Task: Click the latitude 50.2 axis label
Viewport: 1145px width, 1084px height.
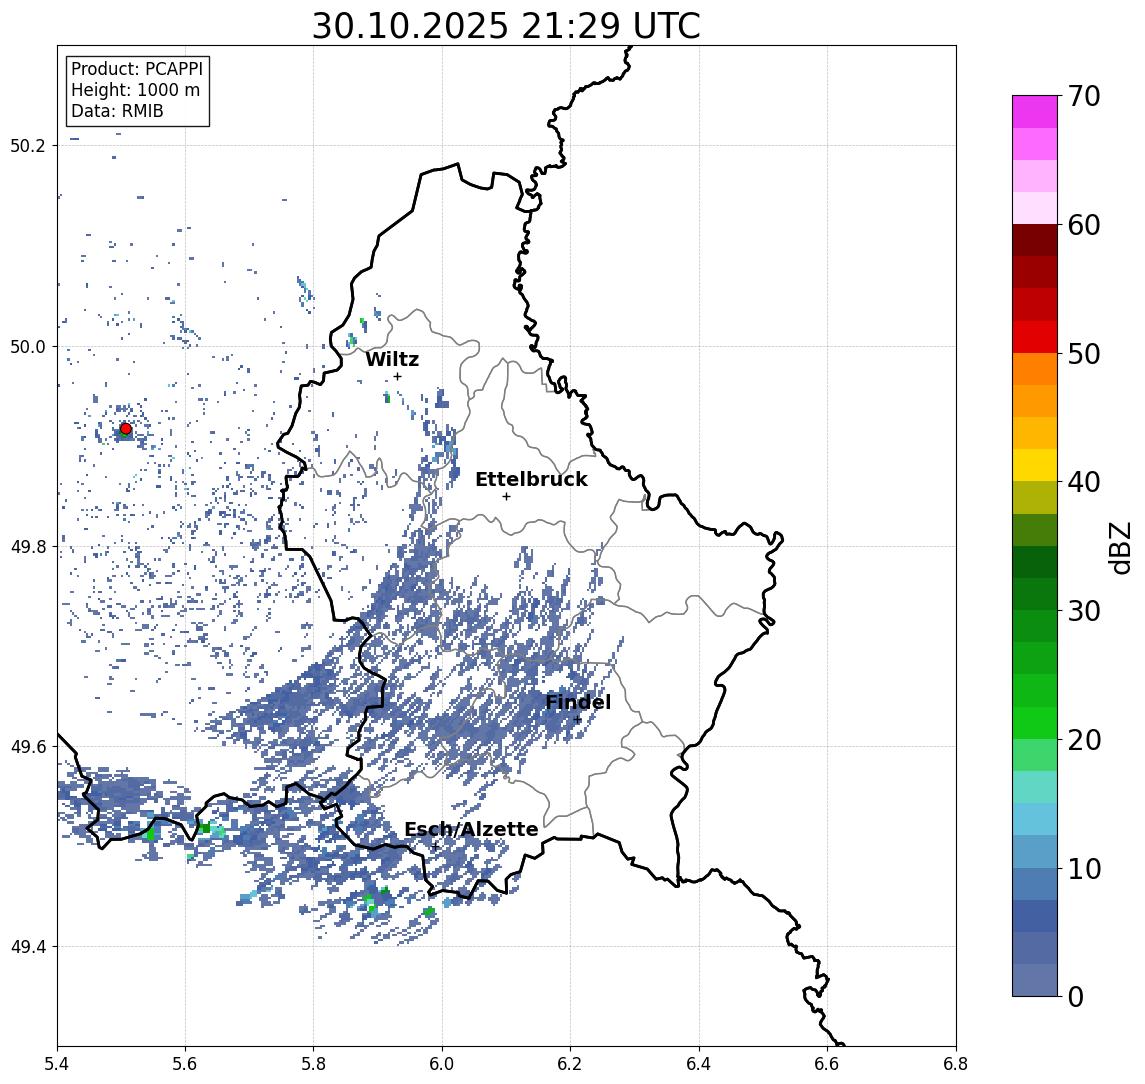Action: pyautogui.click(x=27, y=145)
